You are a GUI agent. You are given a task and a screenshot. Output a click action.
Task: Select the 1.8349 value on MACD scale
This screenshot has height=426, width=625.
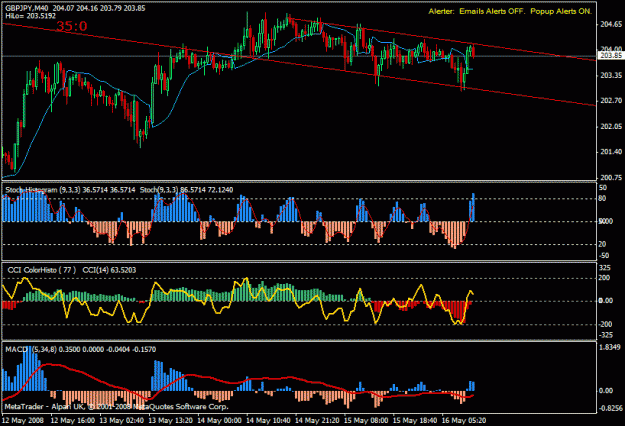click(x=610, y=347)
